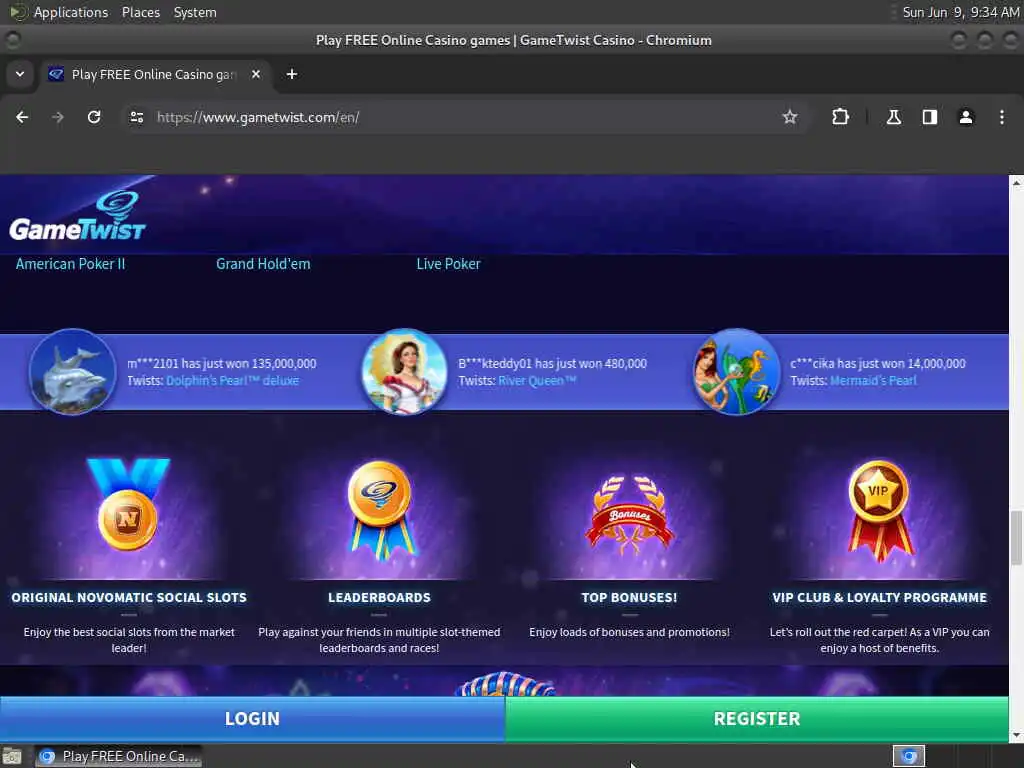Open the System menu
Image resolution: width=1024 pixels, height=768 pixels.
pyautogui.click(x=195, y=12)
